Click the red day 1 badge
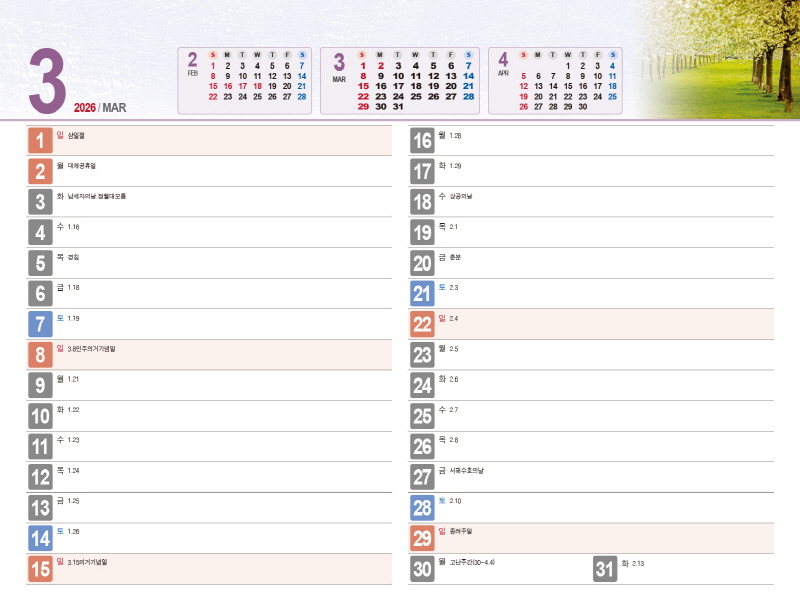800x604 pixels. [40, 140]
